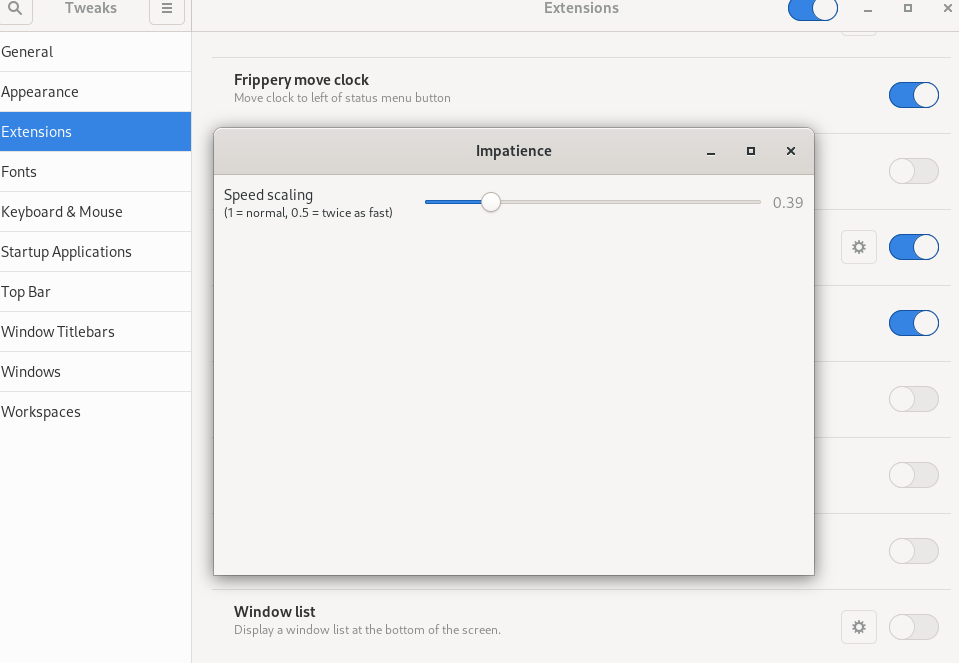Open Window list extension preferences gear
959x663 pixels.
[858, 627]
